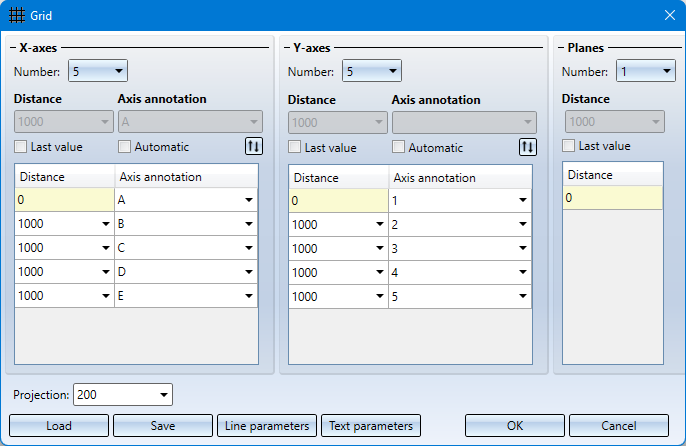Close the Grid dialog window
The height and width of the screenshot is (446, 686).
pos(669,15)
